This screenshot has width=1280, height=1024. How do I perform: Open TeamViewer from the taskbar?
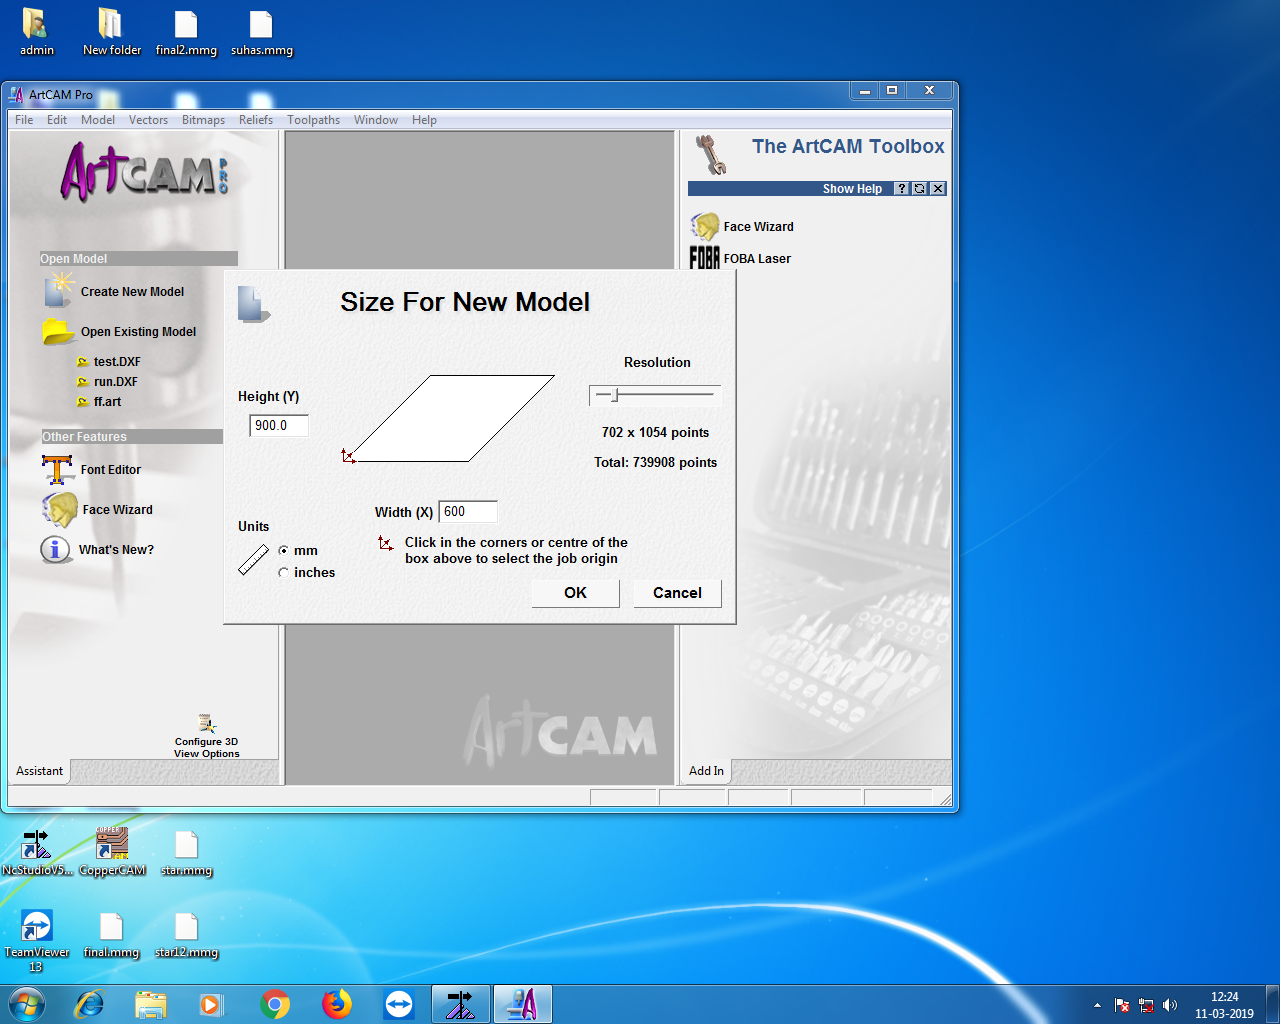pos(399,1004)
